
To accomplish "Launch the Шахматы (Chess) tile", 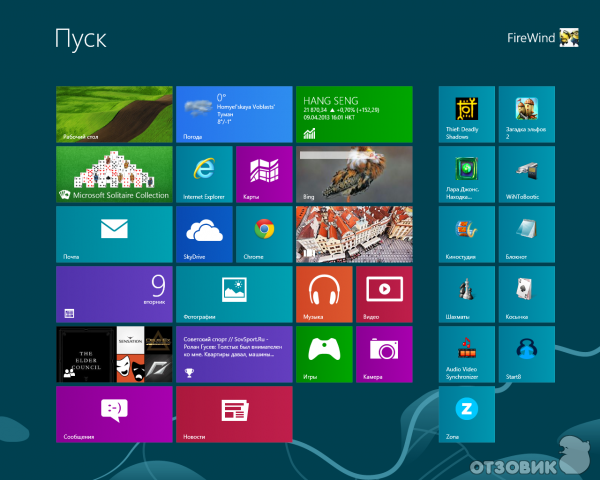I will point(466,294).
